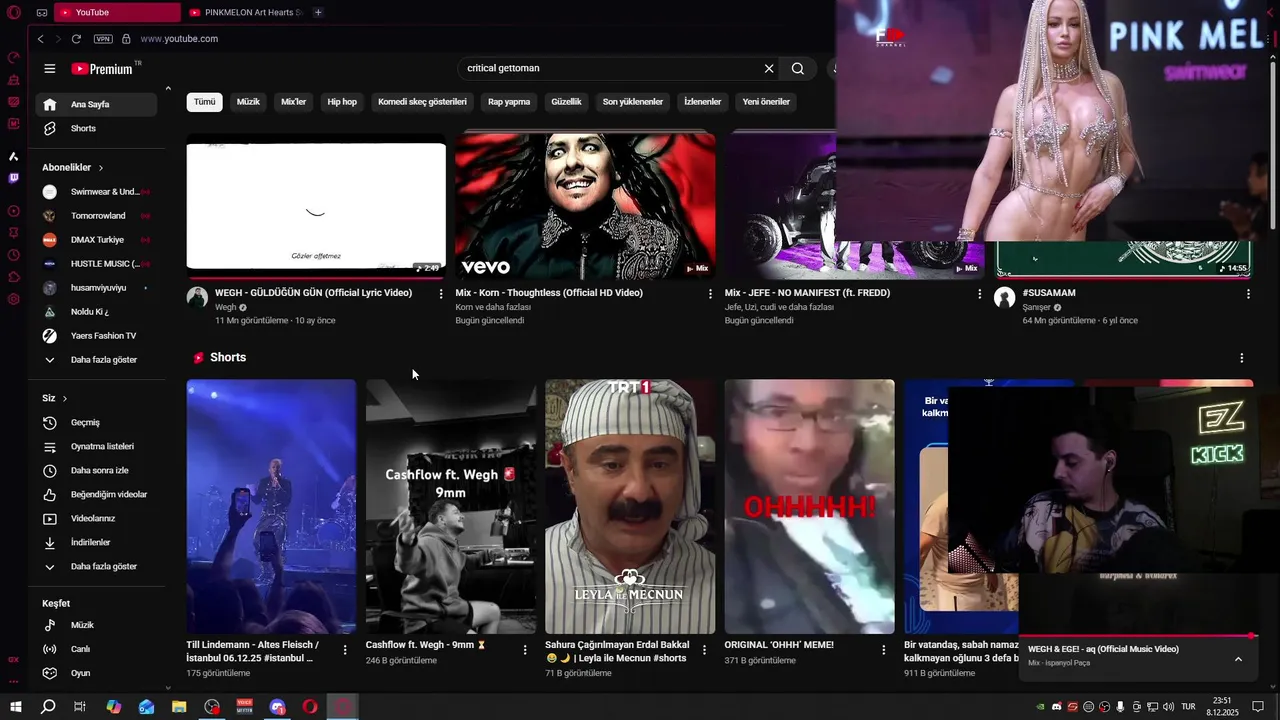Open the WEGH - GÜLDÜĞÜN GÜN video thumbnail

316,205
